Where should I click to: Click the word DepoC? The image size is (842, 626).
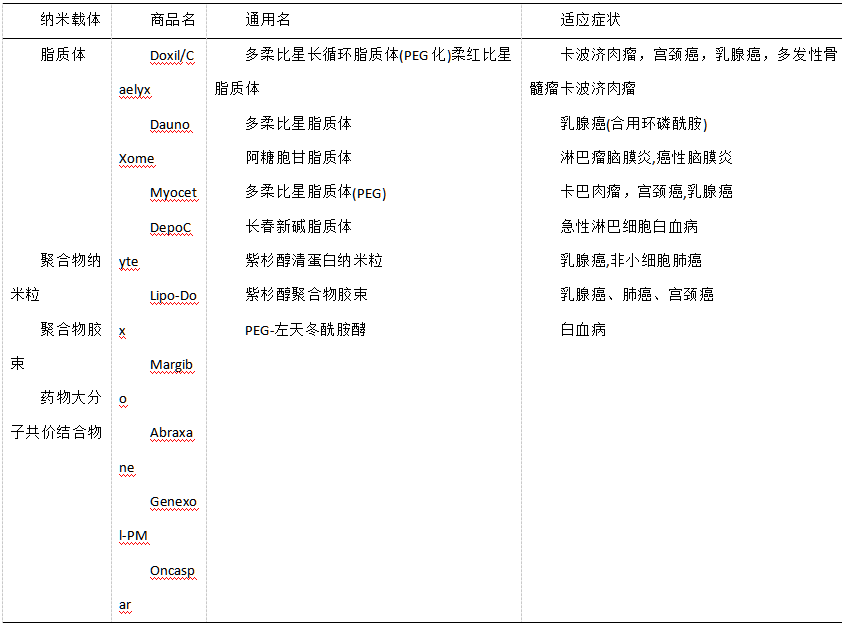click(170, 228)
